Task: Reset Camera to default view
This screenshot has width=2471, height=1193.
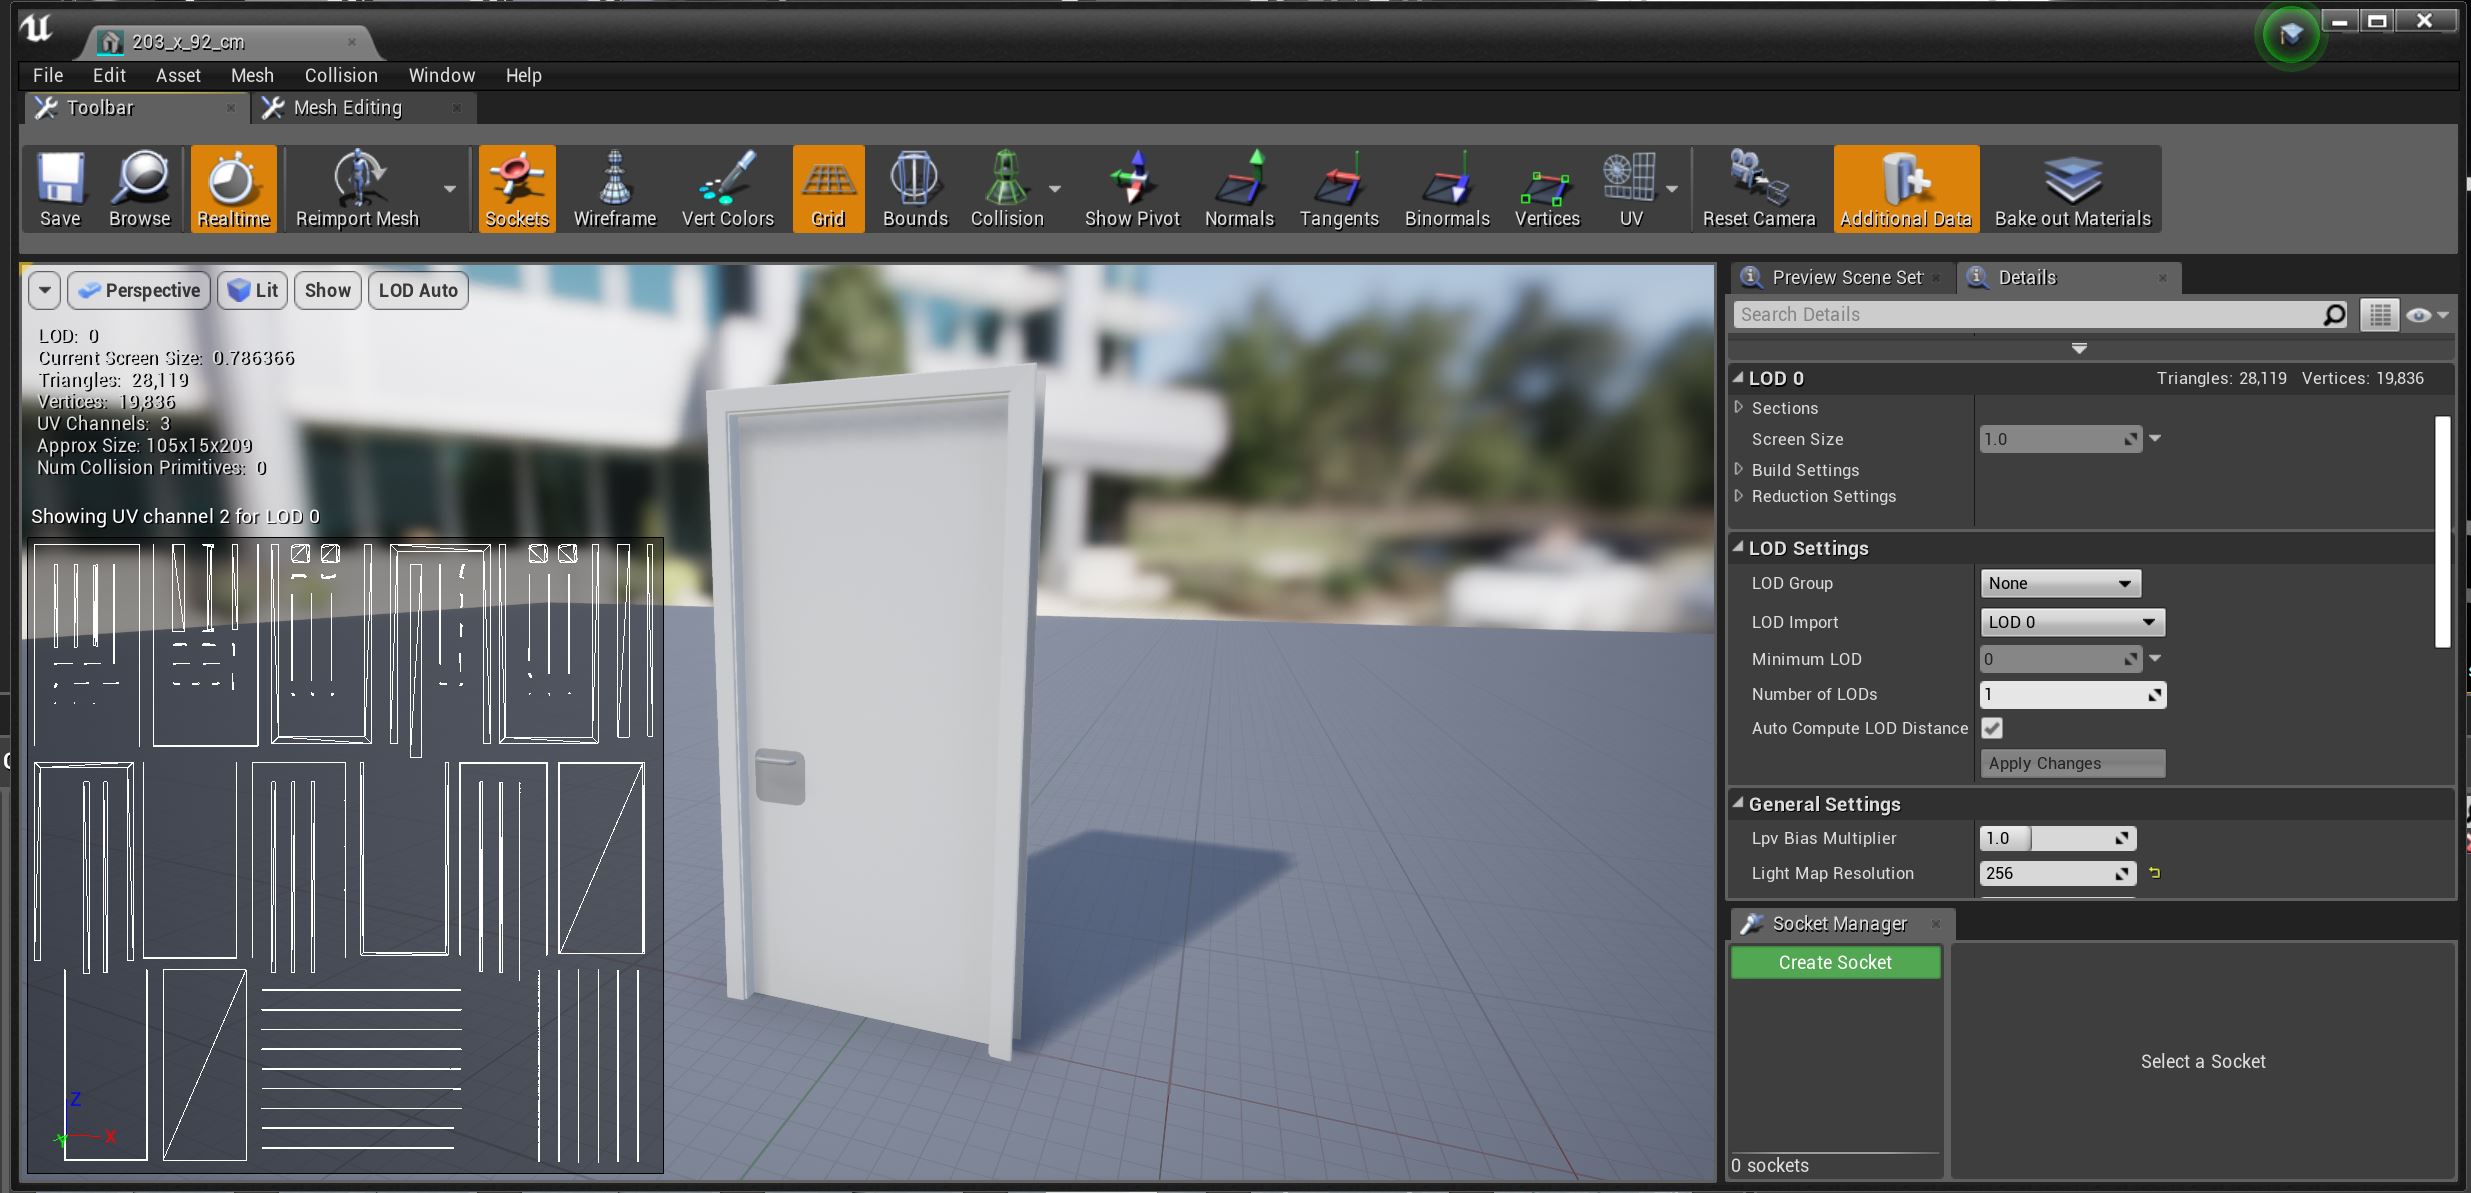Action: click(1759, 189)
